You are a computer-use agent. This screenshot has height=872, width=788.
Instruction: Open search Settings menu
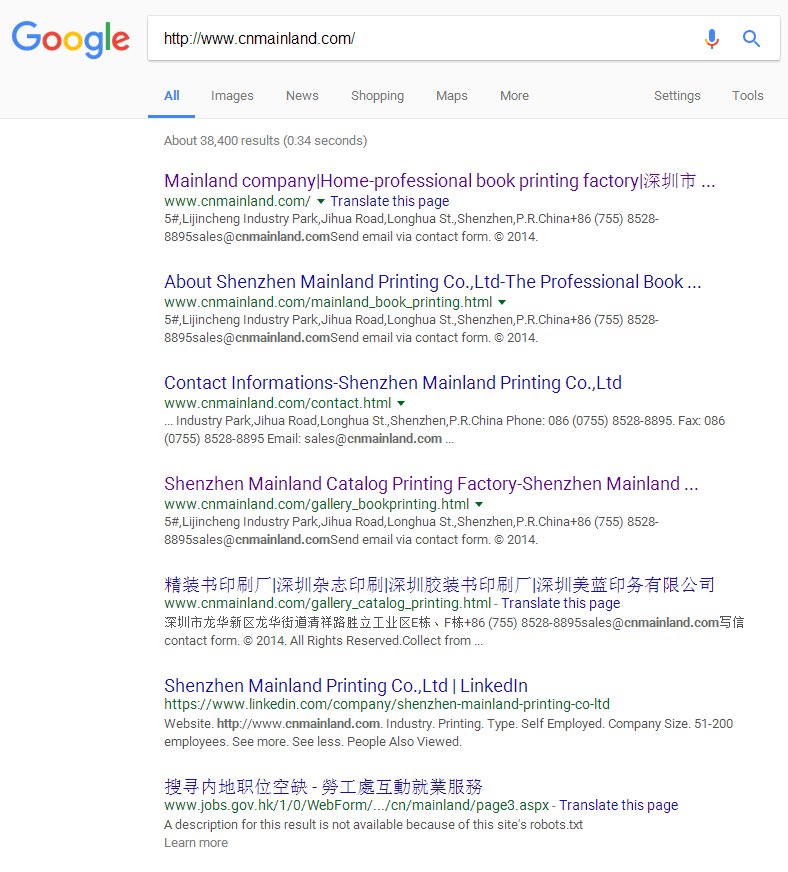(677, 96)
